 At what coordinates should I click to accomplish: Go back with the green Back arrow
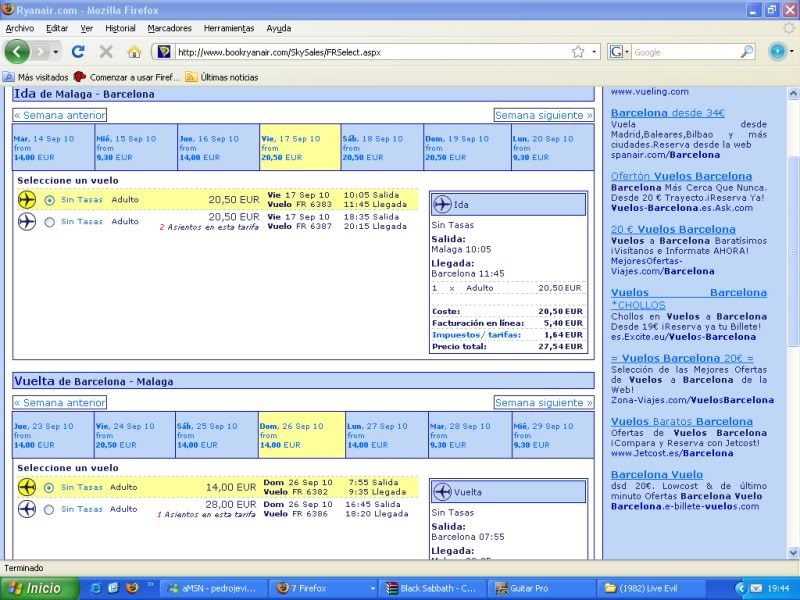[x=17, y=52]
